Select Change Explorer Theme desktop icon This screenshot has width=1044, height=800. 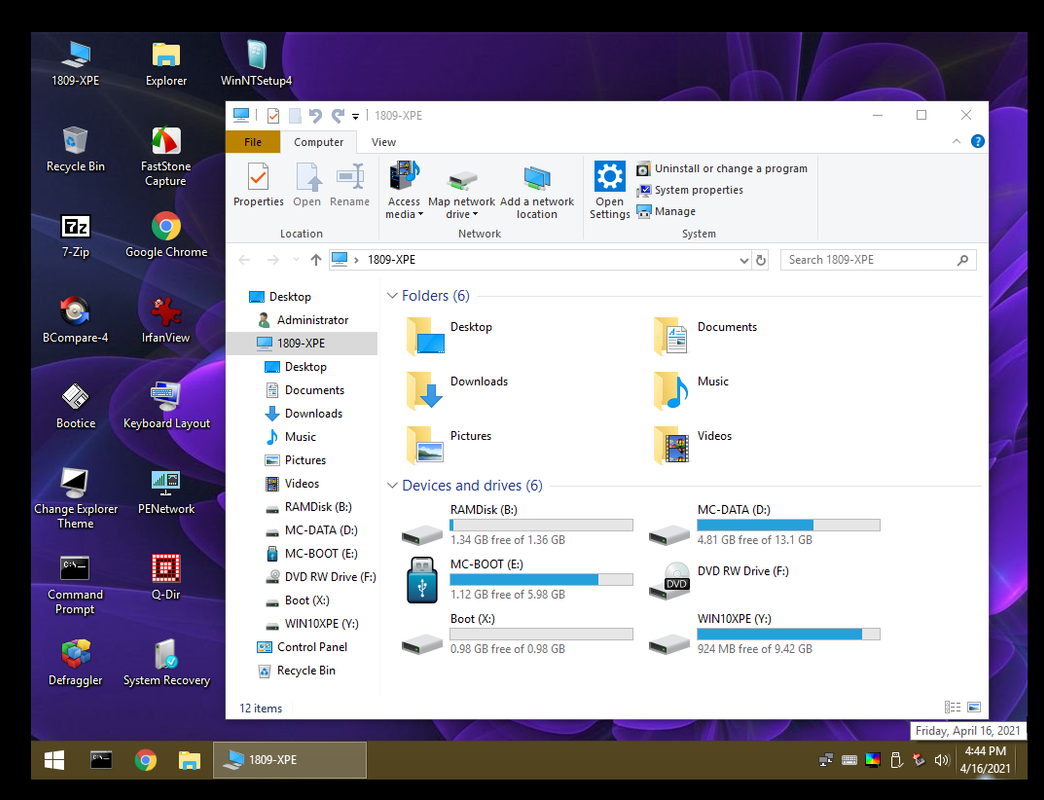[75, 499]
